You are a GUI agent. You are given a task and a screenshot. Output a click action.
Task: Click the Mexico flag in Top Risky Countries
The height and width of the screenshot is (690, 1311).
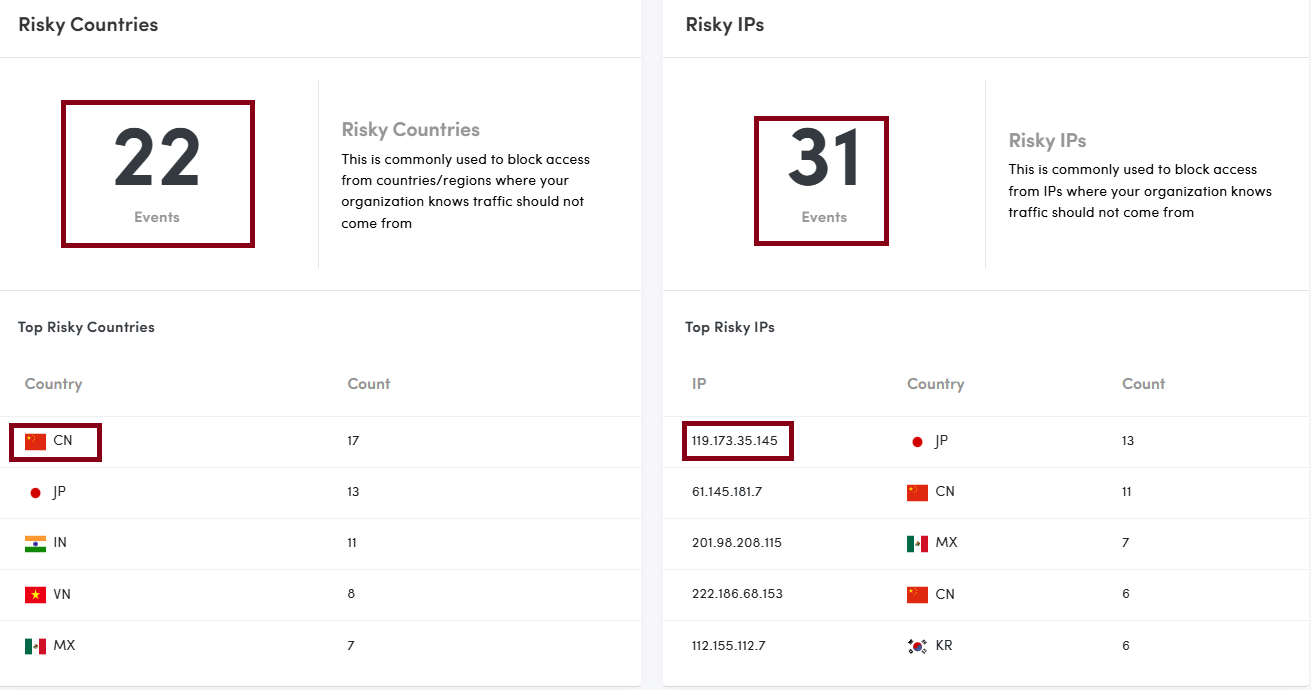[x=36, y=646]
